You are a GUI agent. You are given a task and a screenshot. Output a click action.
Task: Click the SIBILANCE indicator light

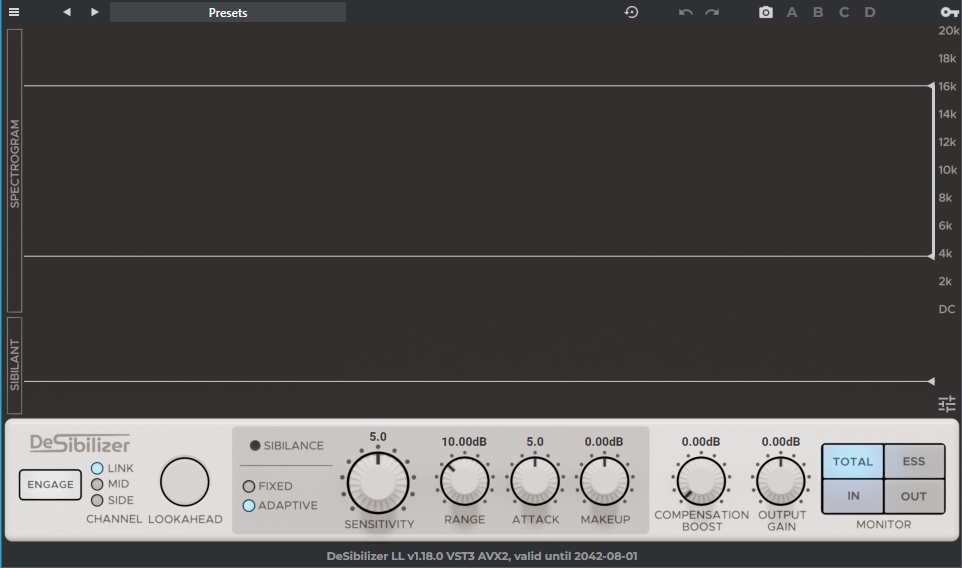pyautogui.click(x=255, y=445)
